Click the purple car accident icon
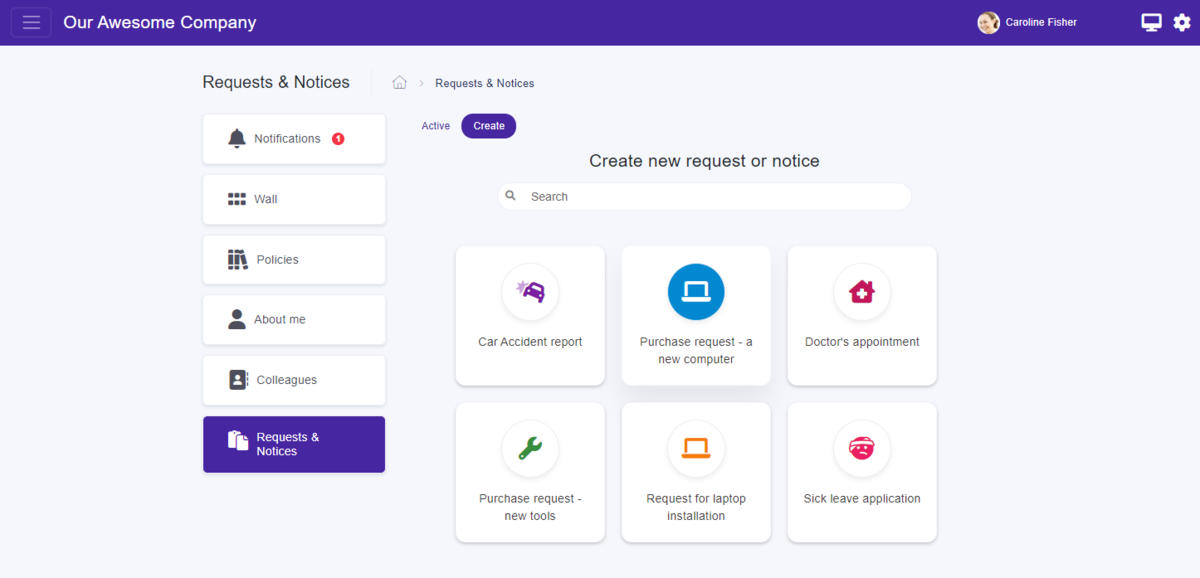The width and height of the screenshot is (1200, 578). point(530,292)
